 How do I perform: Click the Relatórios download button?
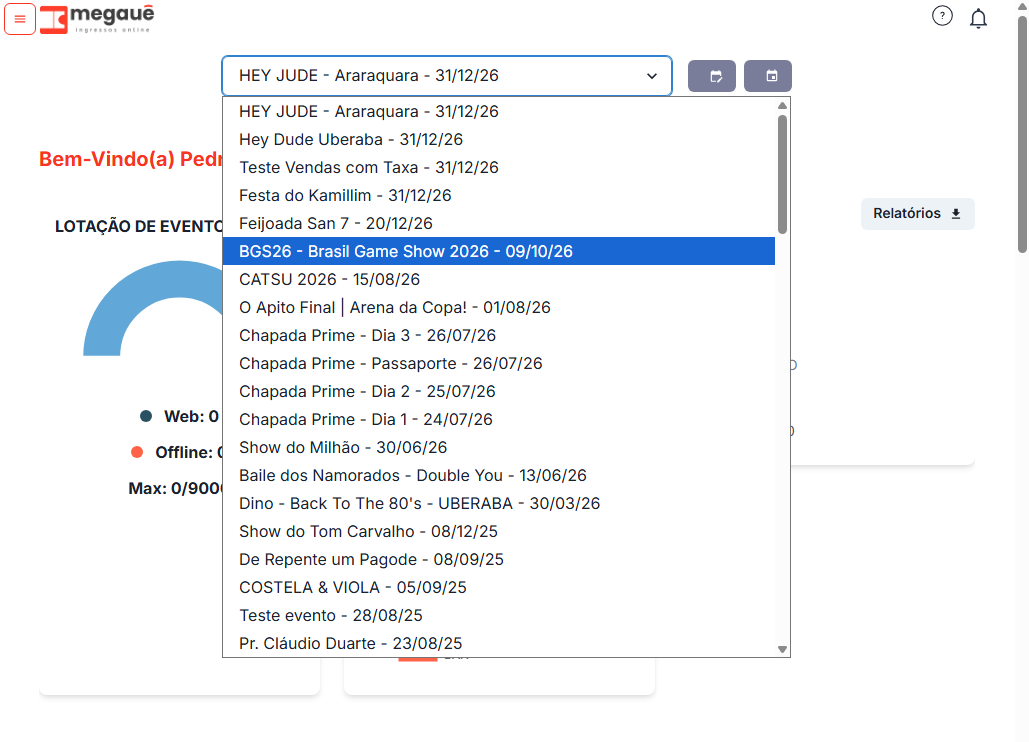point(917,214)
